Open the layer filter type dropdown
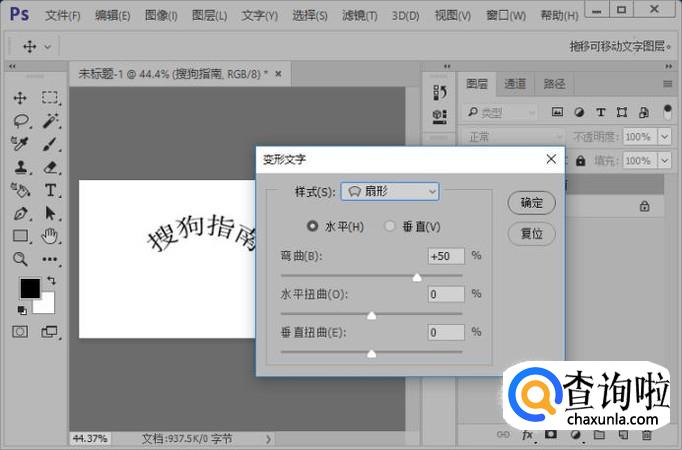 (500, 113)
